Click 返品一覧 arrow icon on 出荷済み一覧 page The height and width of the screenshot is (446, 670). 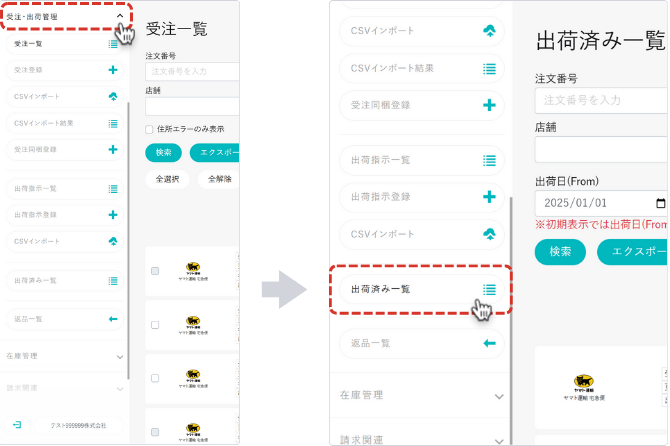click(489, 343)
